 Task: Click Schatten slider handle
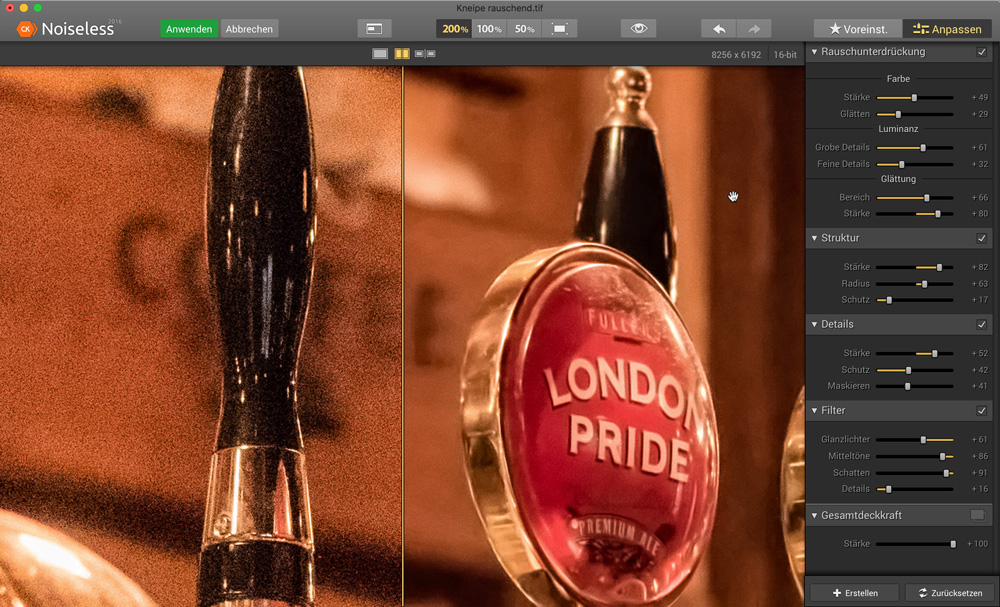(x=946, y=473)
